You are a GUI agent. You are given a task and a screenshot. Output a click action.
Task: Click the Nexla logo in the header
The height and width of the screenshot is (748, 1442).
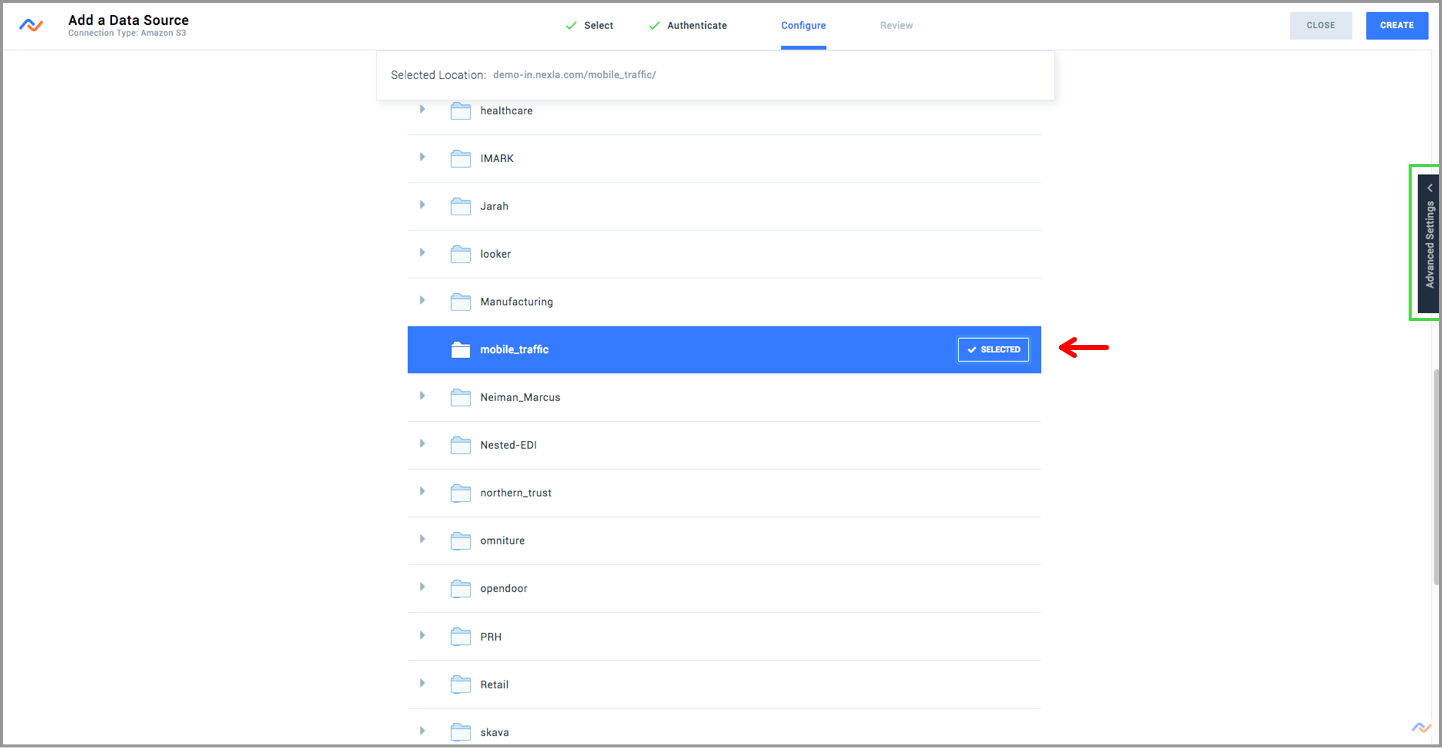point(31,25)
